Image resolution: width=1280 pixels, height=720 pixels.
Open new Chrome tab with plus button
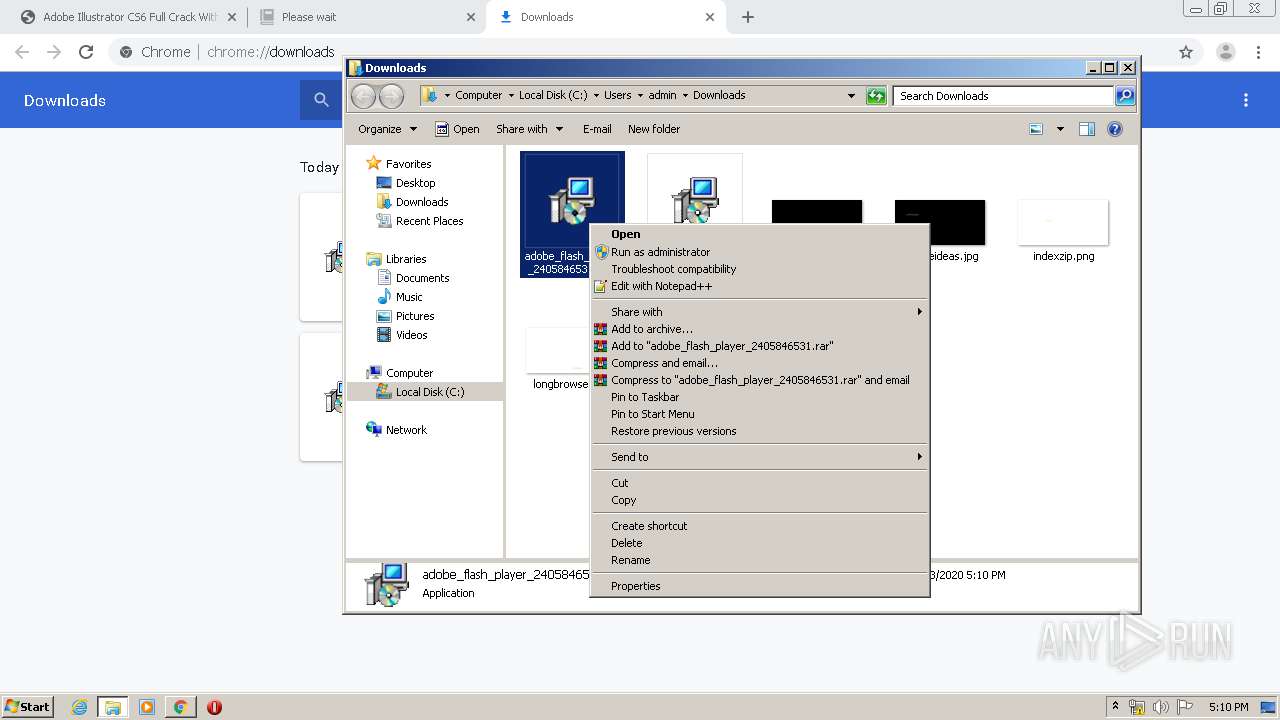click(748, 17)
